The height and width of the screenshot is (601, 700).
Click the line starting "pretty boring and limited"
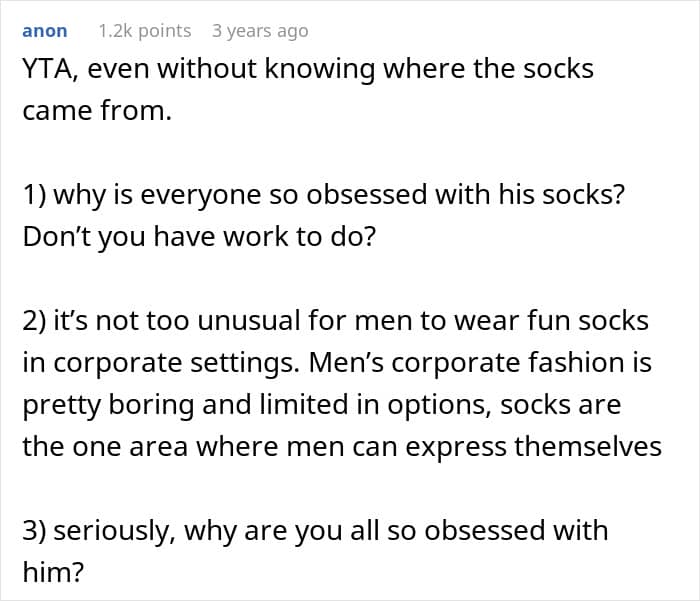tap(321, 405)
